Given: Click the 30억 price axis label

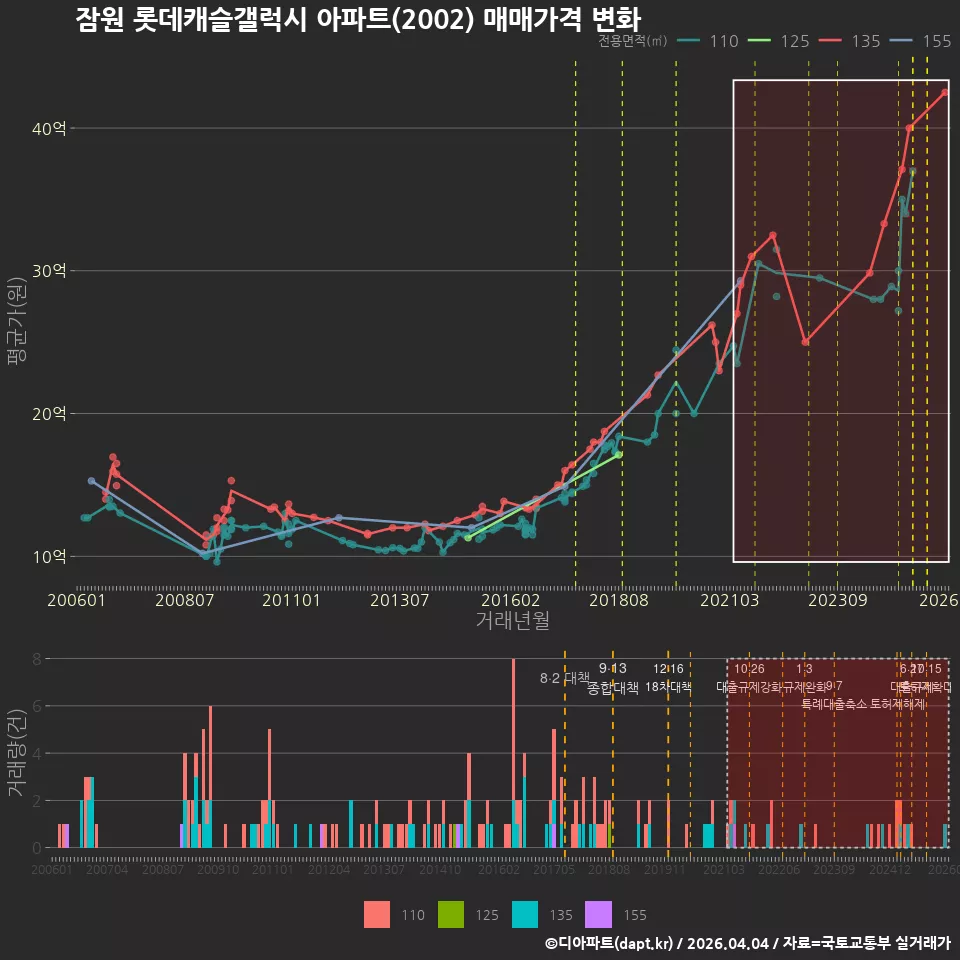Looking at the screenshot, I should pyautogui.click(x=49, y=271).
